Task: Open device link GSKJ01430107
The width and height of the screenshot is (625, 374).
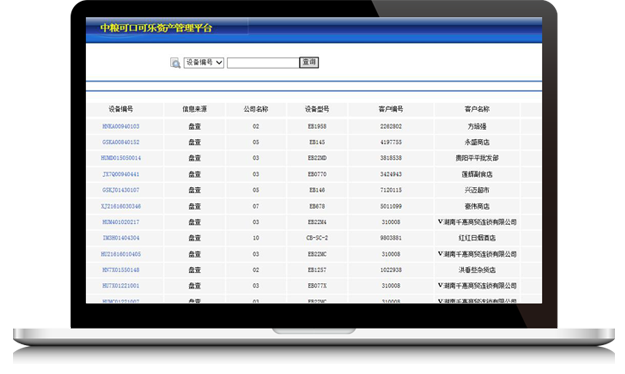Action: pos(121,190)
